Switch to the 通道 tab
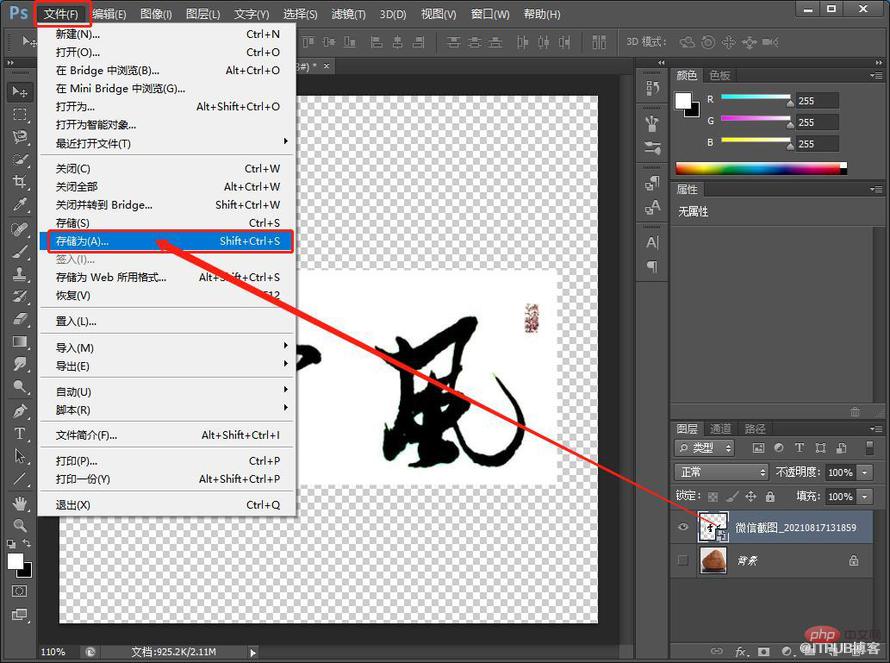Image resolution: width=890 pixels, height=663 pixels. point(720,429)
